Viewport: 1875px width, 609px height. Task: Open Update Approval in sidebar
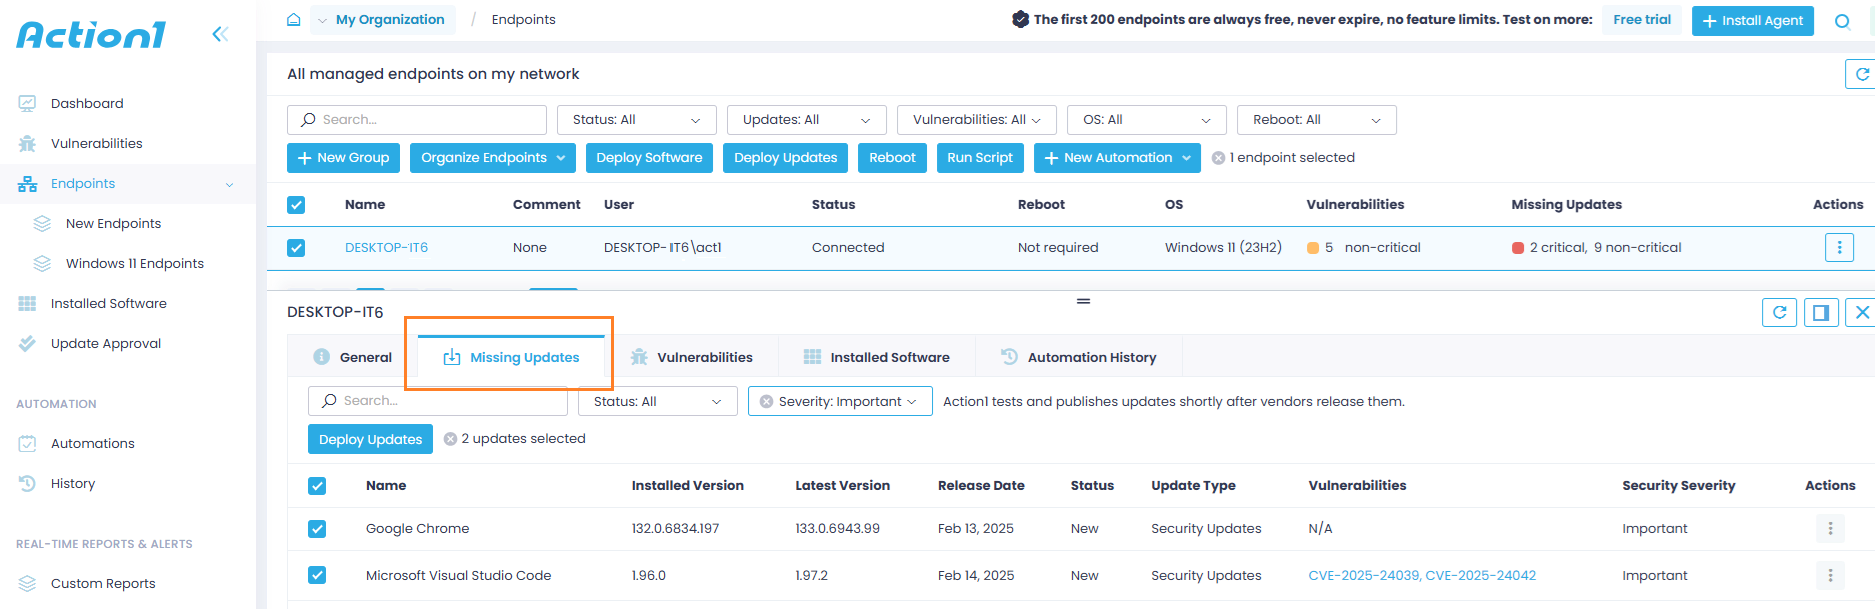coord(106,344)
